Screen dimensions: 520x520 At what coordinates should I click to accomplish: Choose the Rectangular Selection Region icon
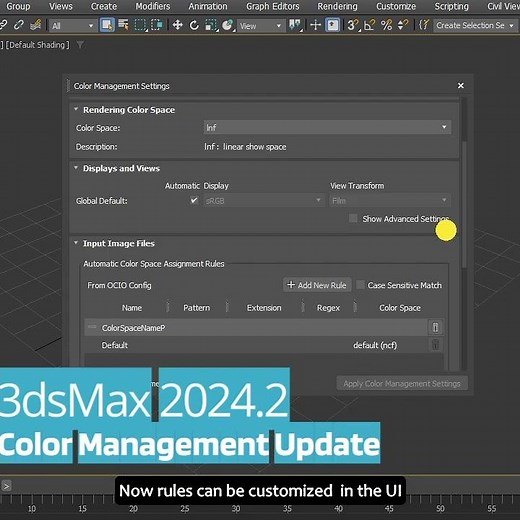[x=140, y=25]
